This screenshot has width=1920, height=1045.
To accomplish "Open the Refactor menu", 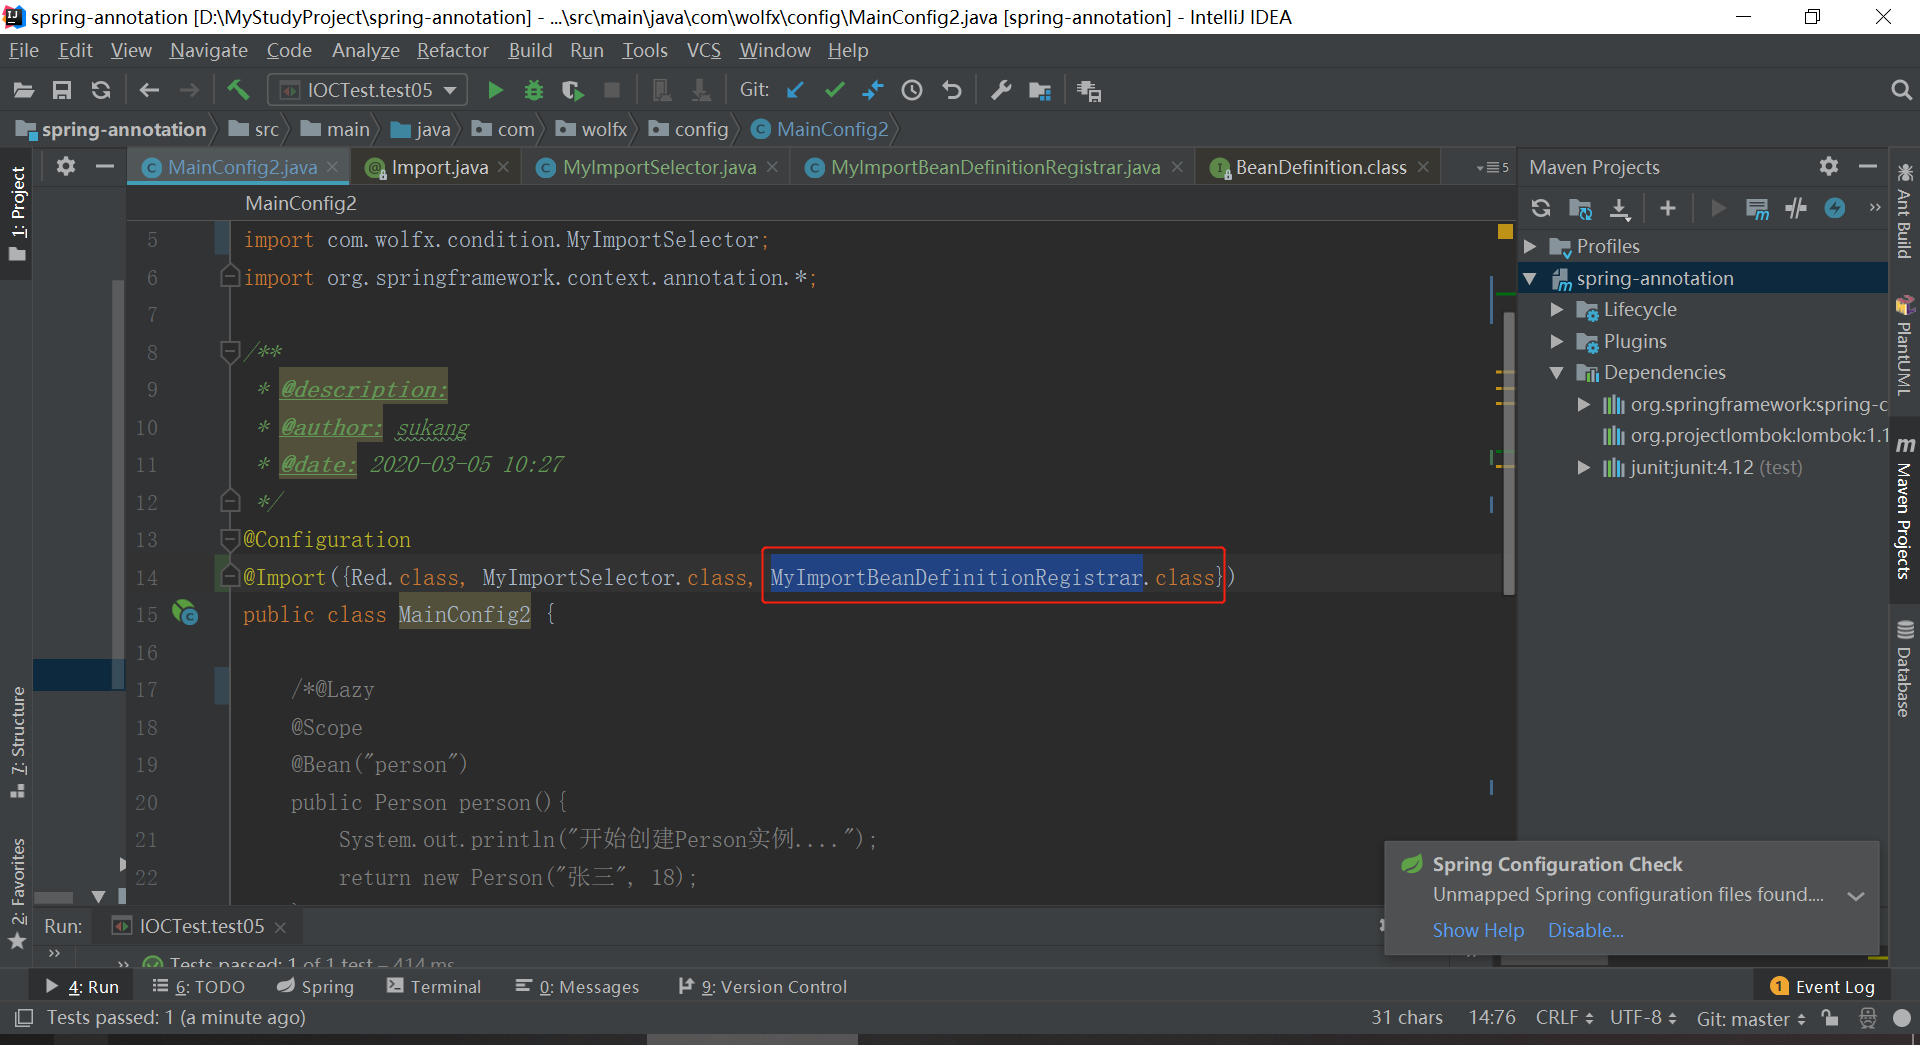I will 453,50.
